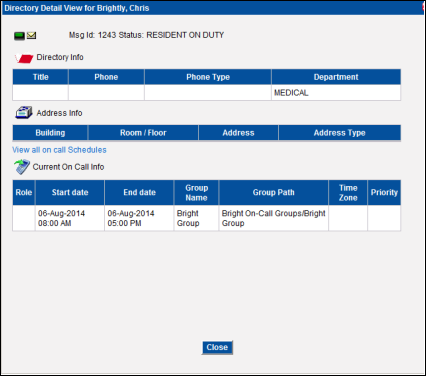Image resolution: width=426 pixels, height=376 pixels.
Task: Open View all on call Schedules link
Action: 59,150
